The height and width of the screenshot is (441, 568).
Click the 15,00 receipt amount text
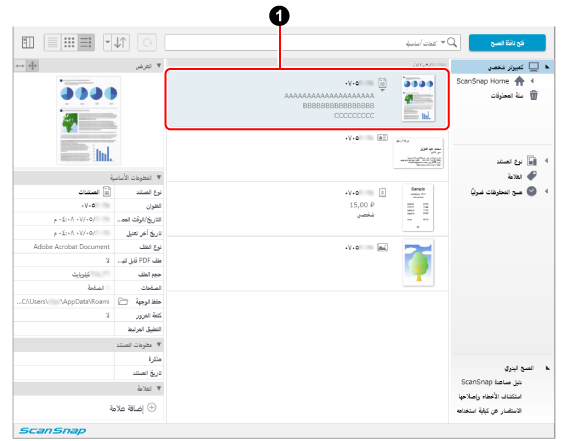[x=362, y=205]
